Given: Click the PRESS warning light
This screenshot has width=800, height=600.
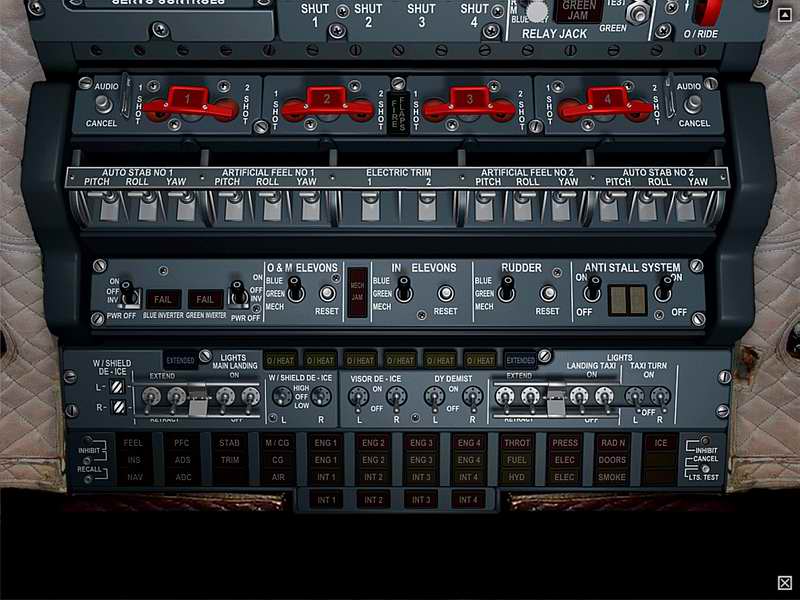Looking at the screenshot, I should (564, 443).
